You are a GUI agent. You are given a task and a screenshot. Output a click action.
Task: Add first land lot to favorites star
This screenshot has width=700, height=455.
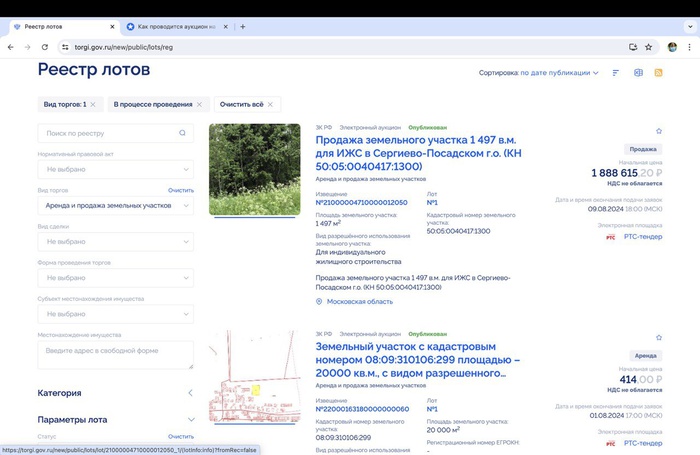pos(659,131)
